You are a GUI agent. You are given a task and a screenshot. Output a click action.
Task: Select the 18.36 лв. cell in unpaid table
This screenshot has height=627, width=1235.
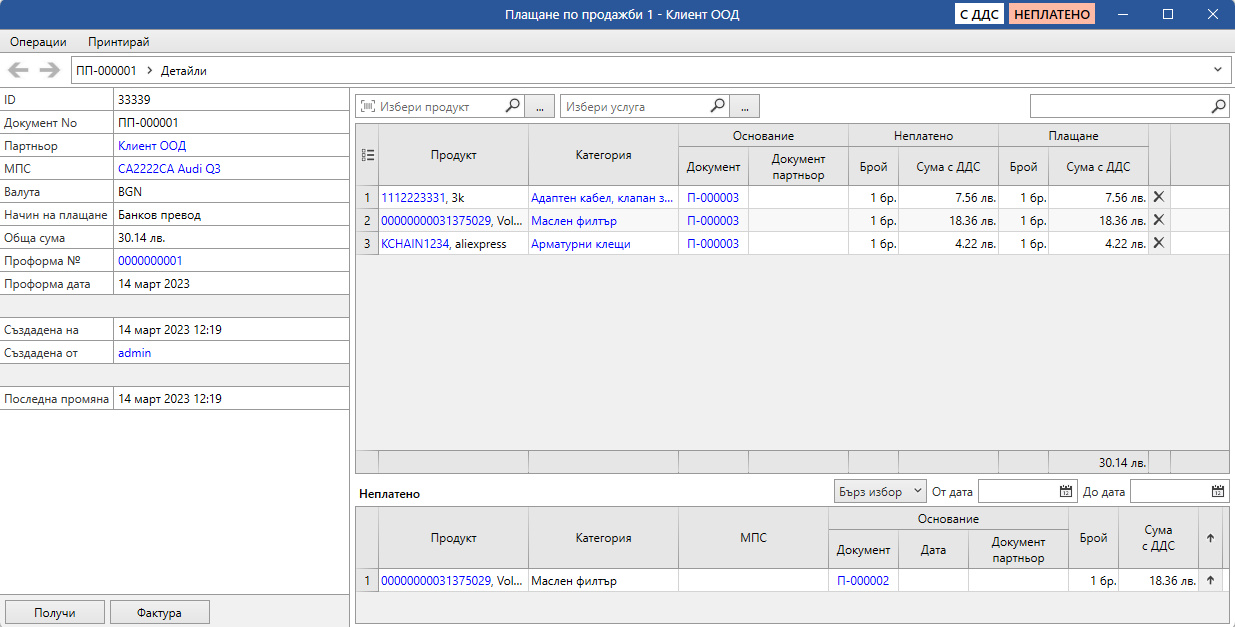point(1158,581)
